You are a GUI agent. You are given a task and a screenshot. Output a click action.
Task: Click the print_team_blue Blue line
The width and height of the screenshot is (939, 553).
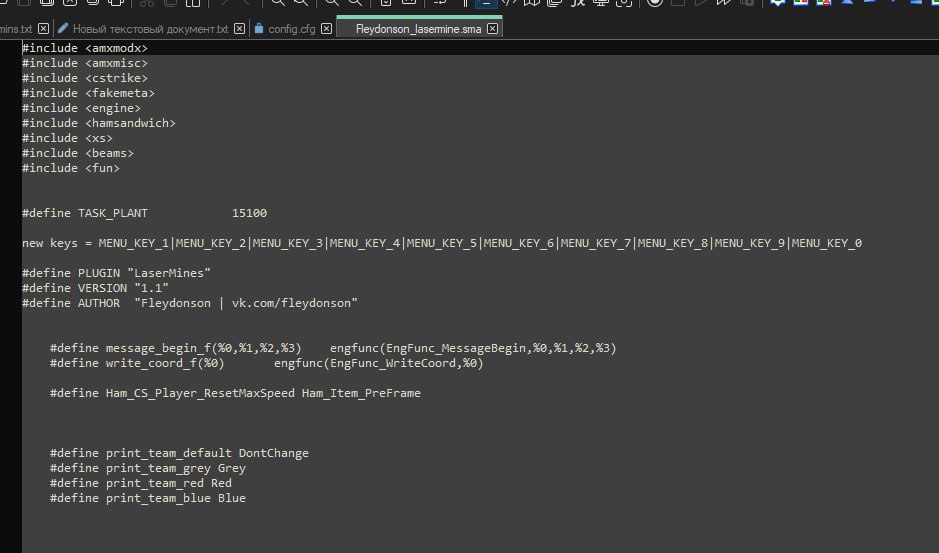click(148, 497)
